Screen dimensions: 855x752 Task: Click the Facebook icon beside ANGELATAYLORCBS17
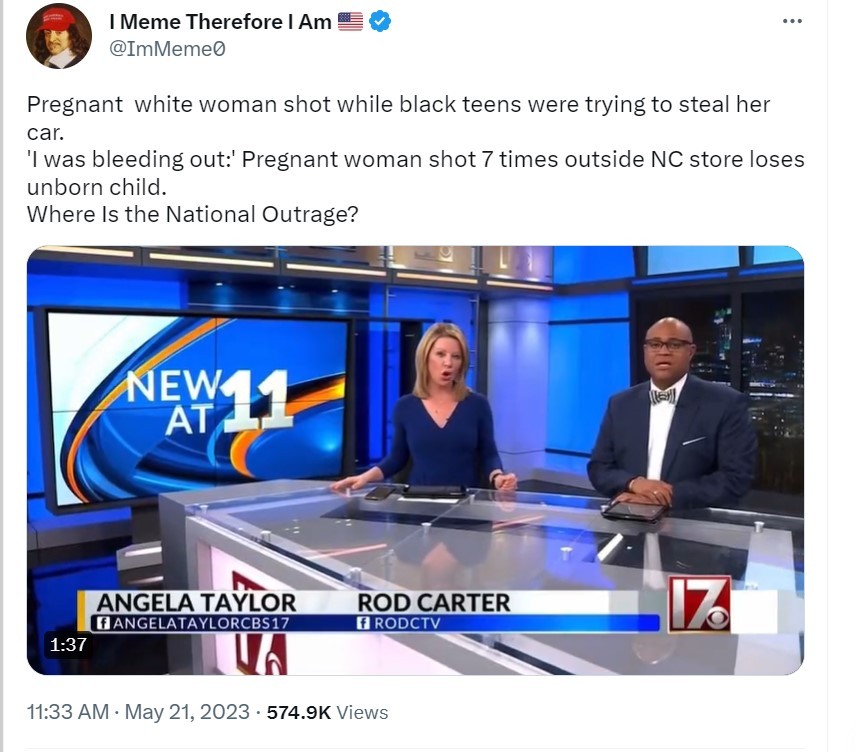tap(103, 623)
